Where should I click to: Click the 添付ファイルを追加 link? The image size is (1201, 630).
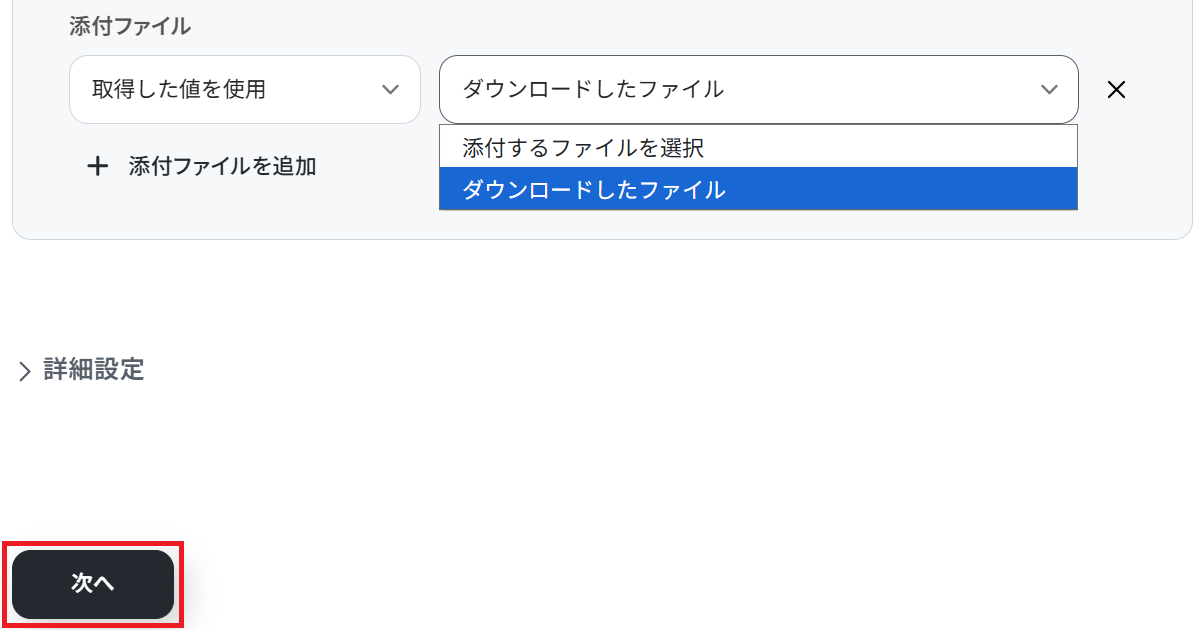[x=222, y=166]
